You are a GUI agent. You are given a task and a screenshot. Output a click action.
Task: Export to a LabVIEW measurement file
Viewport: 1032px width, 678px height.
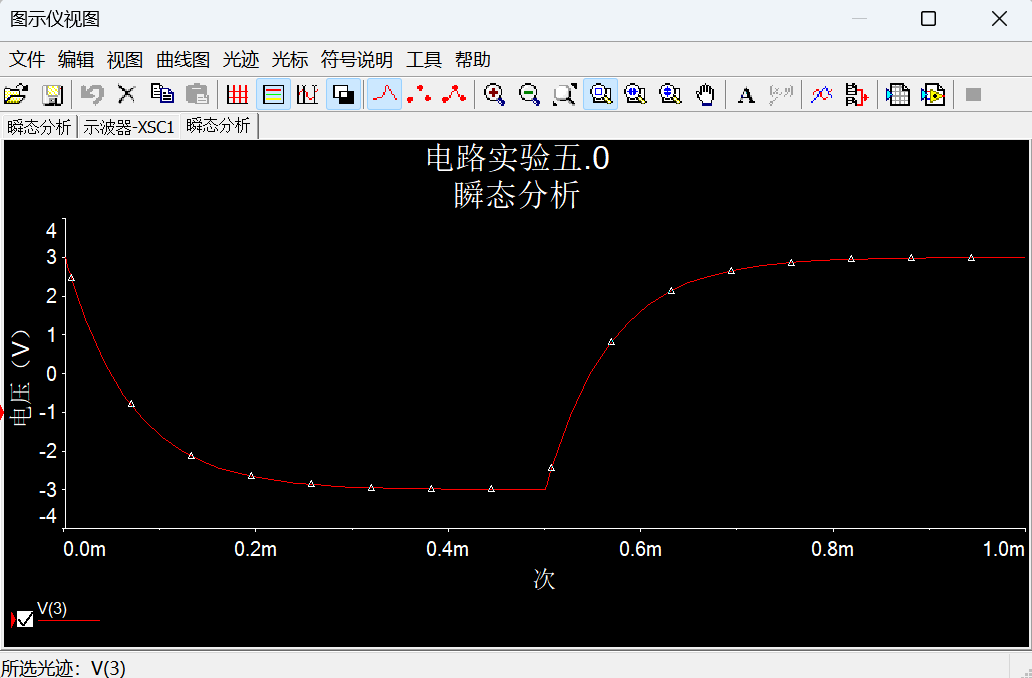(933, 94)
